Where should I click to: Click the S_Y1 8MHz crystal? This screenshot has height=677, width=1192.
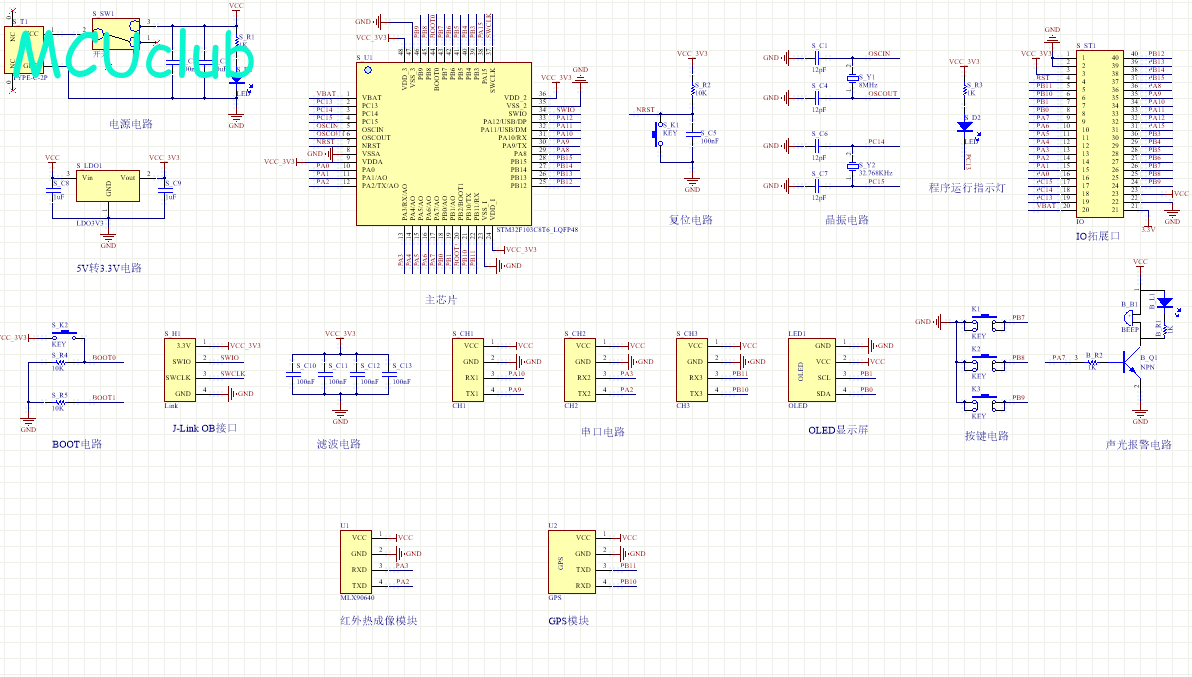coord(853,78)
